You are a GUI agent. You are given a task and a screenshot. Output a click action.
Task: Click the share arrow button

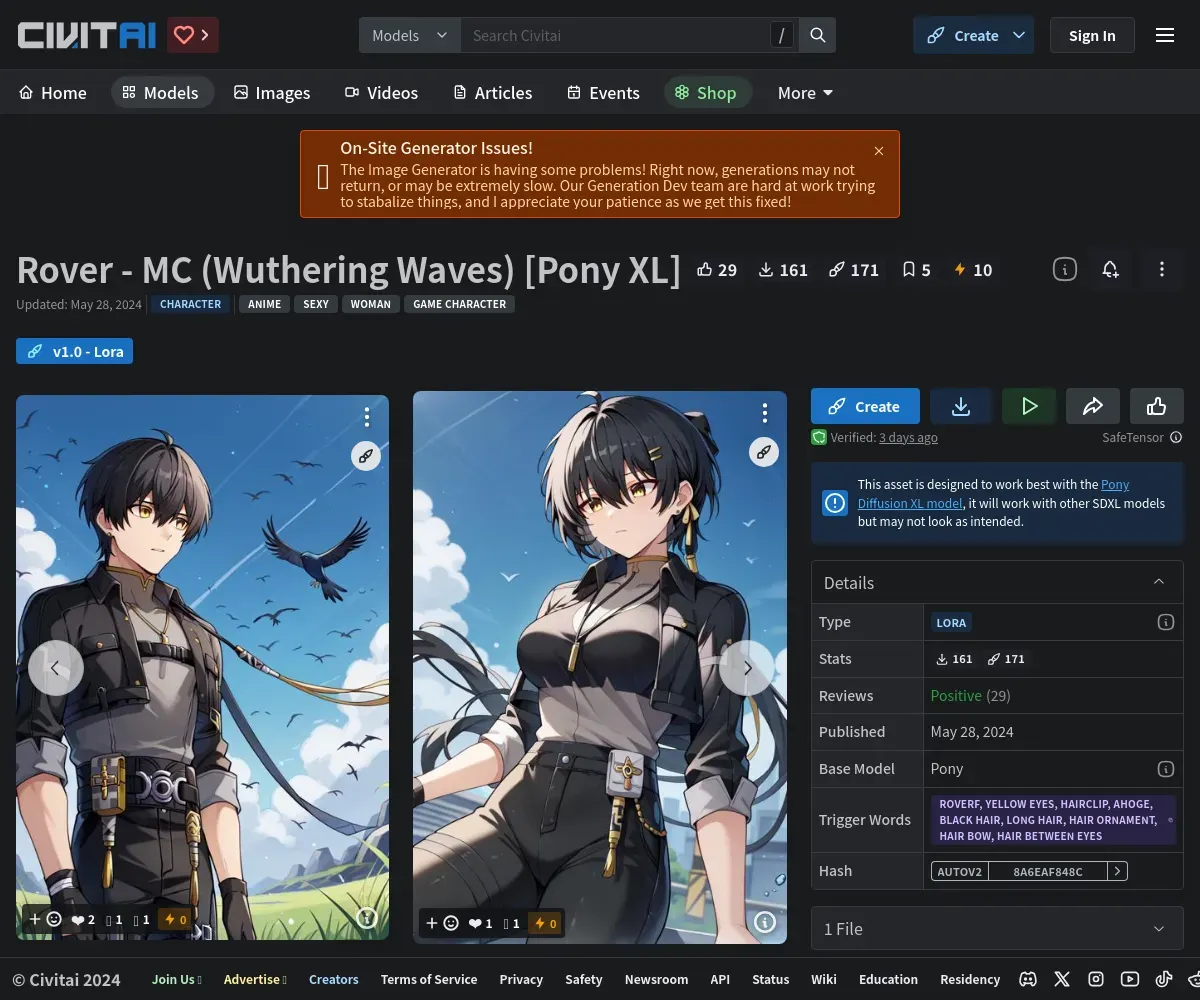pyautogui.click(x=1093, y=406)
